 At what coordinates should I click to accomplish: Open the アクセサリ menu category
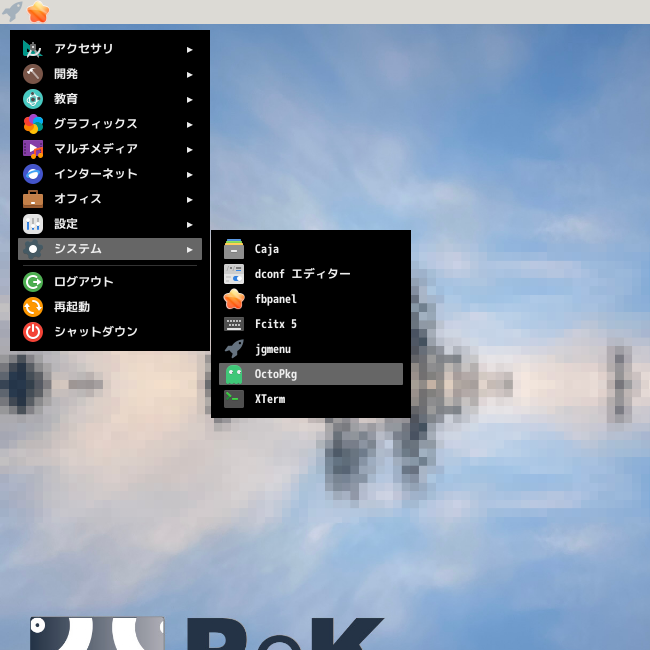110,49
